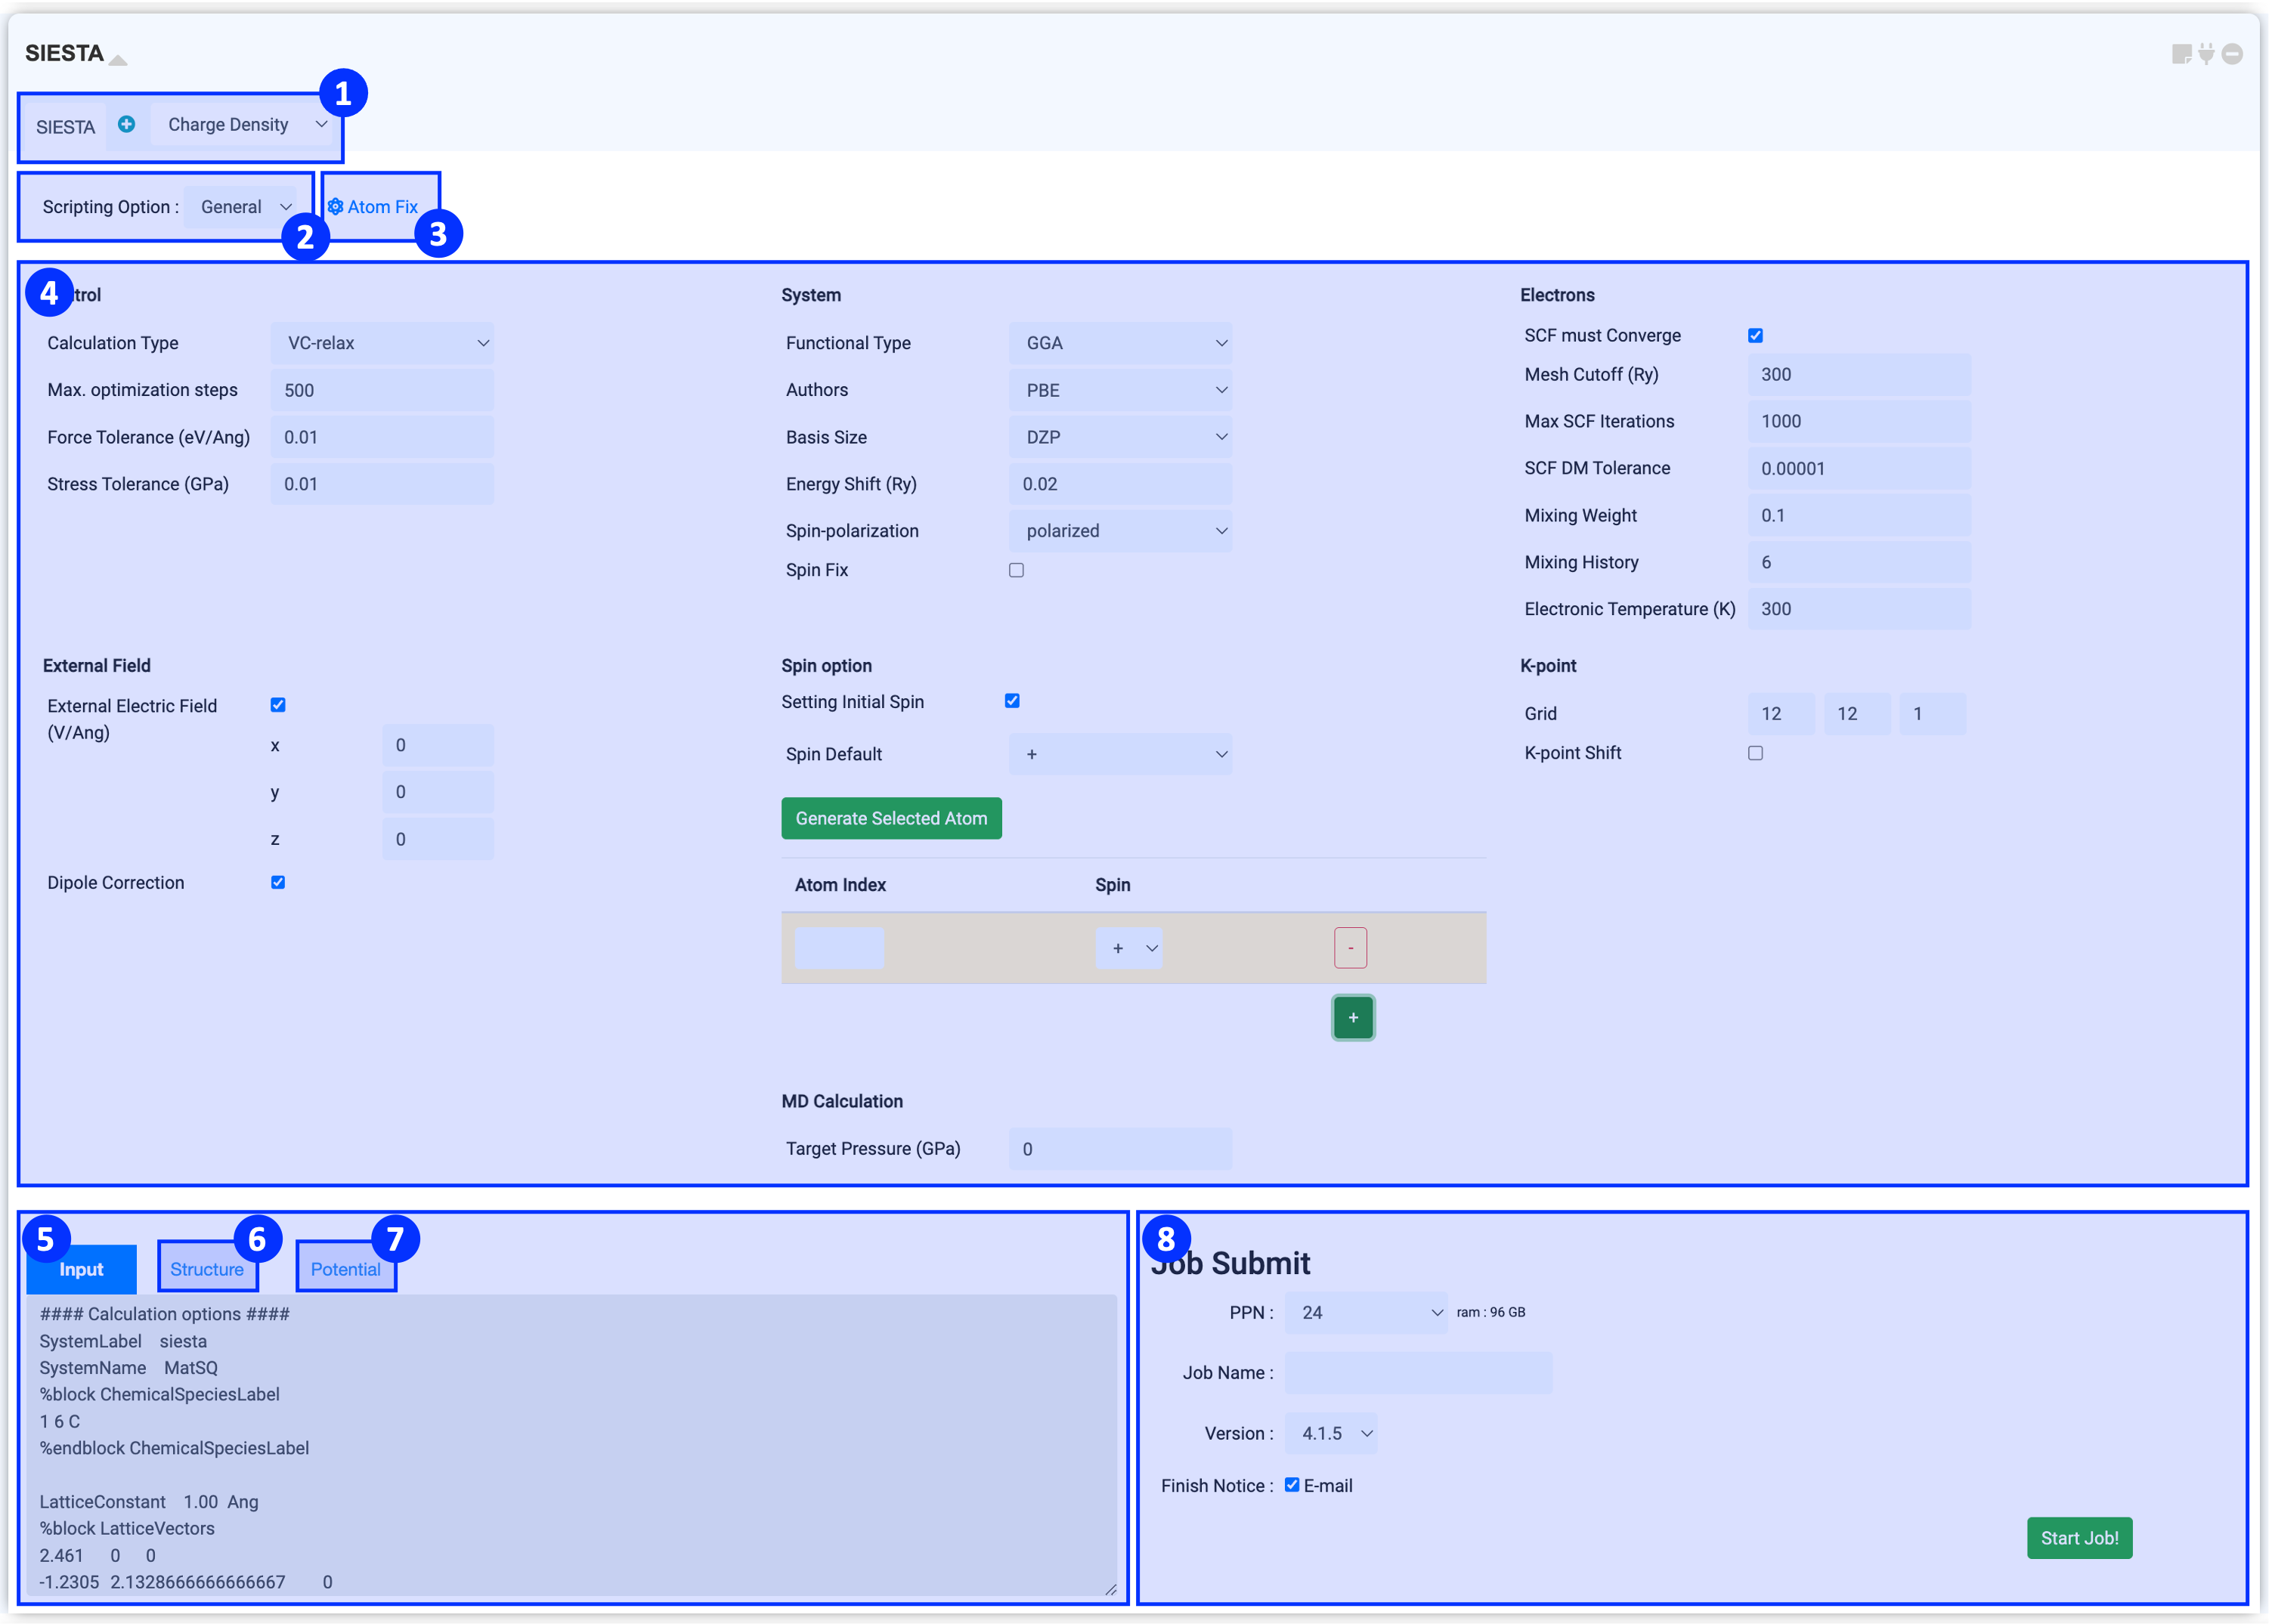Open the PPN dropdown showing 24

1366,1312
